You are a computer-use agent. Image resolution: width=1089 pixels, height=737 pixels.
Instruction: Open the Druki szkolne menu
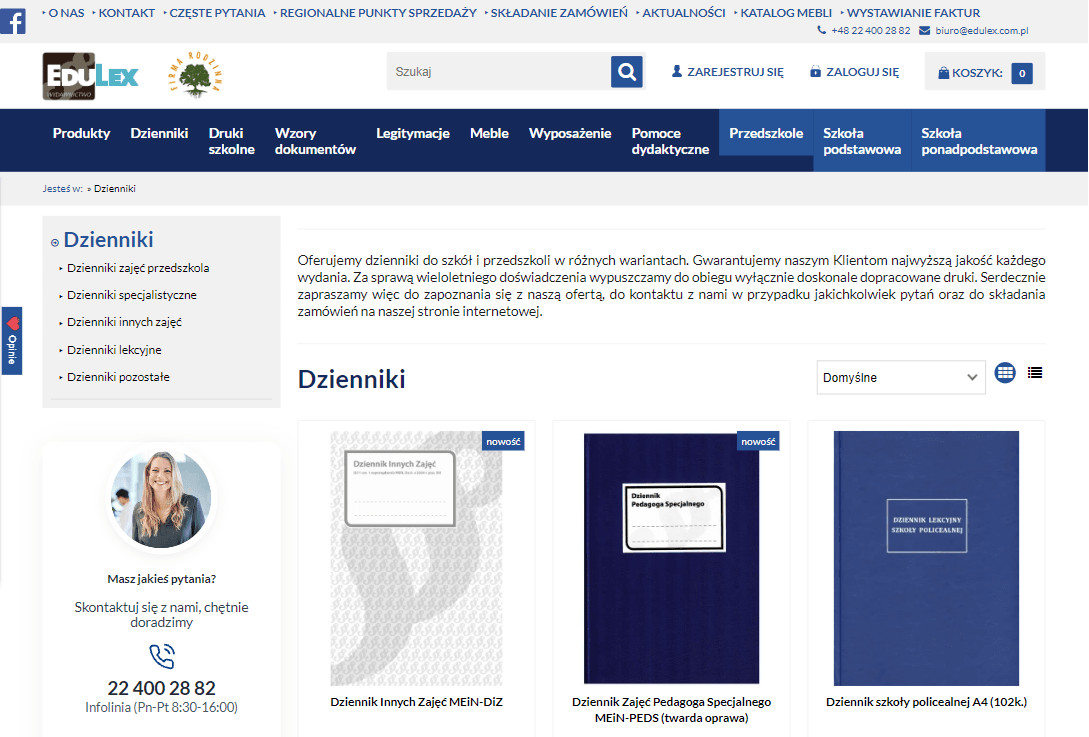(231, 141)
